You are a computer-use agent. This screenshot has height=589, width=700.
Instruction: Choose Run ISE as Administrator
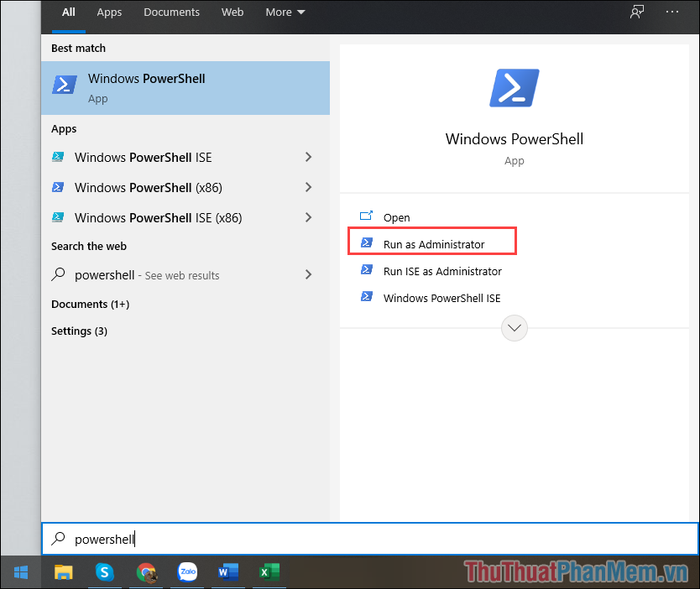pos(442,272)
